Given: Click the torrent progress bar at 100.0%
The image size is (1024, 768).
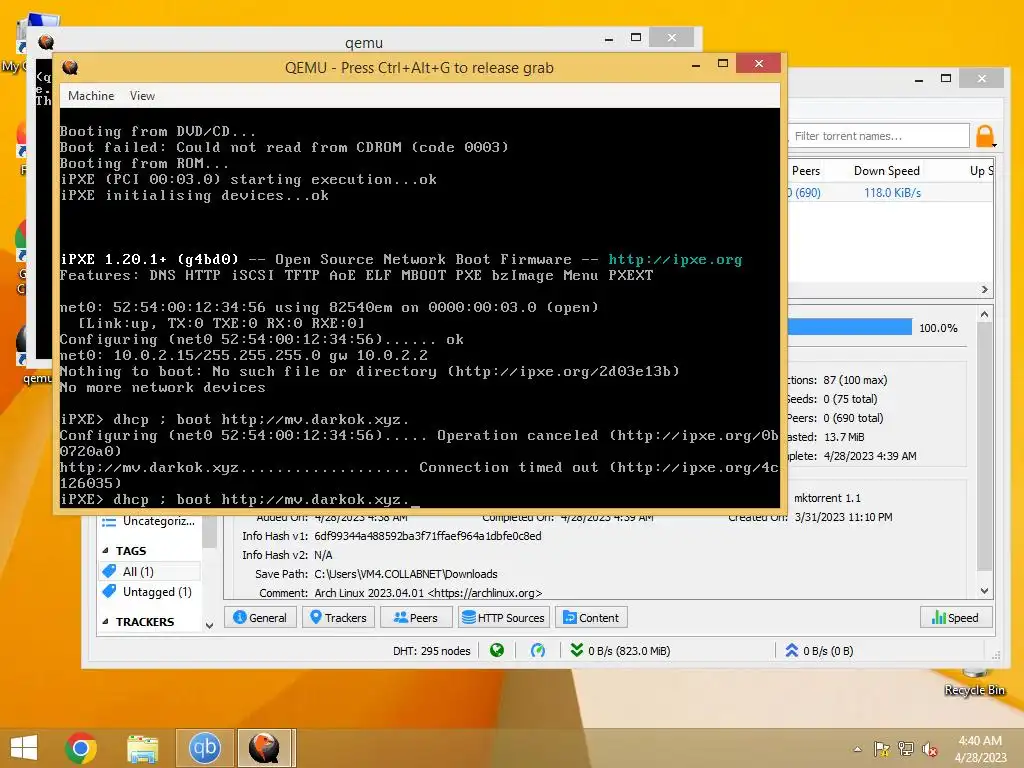Looking at the screenshot, I should tap(850, 327).
